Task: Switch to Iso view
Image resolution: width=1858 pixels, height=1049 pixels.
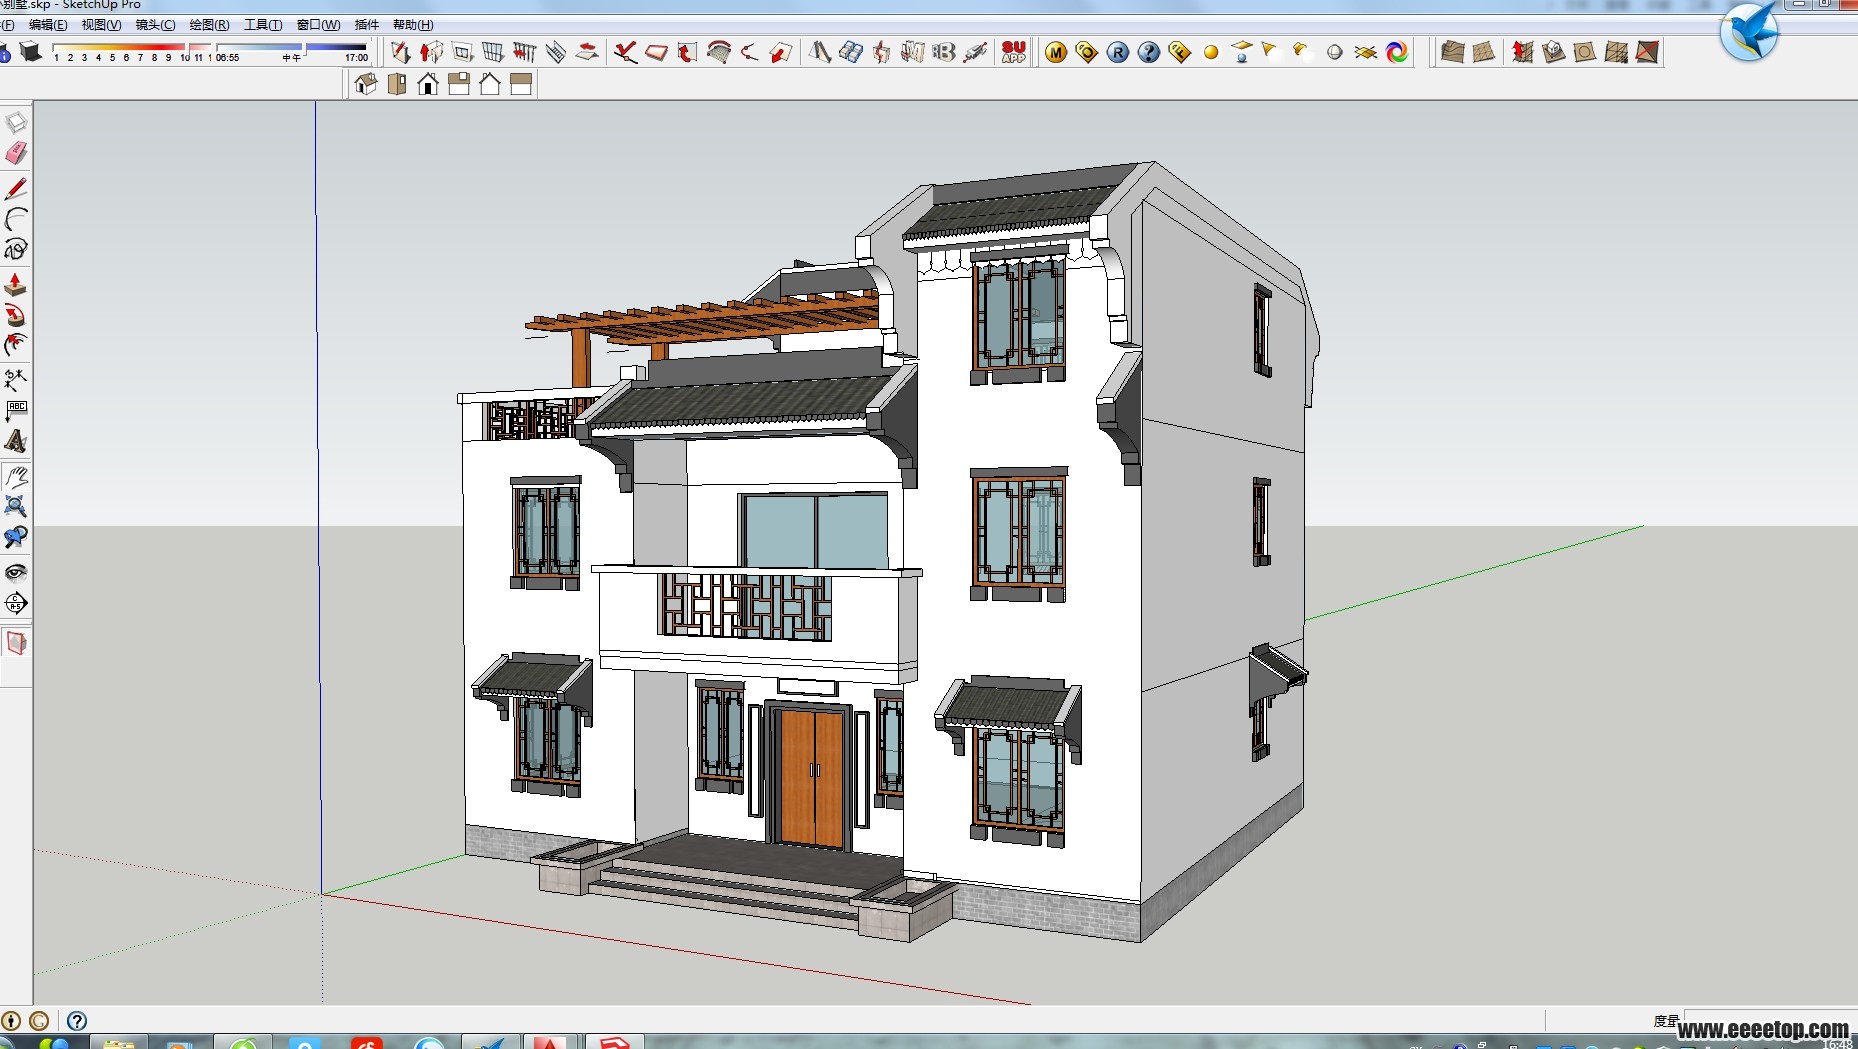Action: point(366,84)
